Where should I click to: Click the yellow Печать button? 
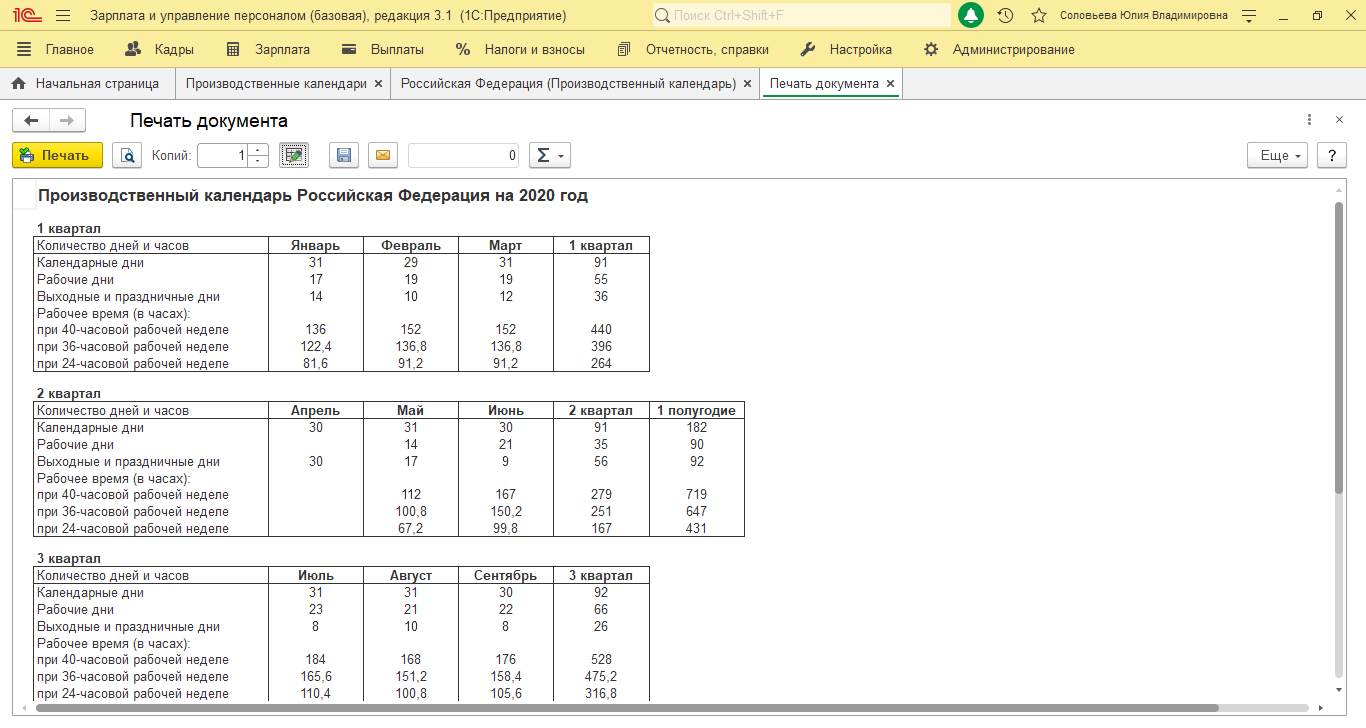[x=57, y=155]
